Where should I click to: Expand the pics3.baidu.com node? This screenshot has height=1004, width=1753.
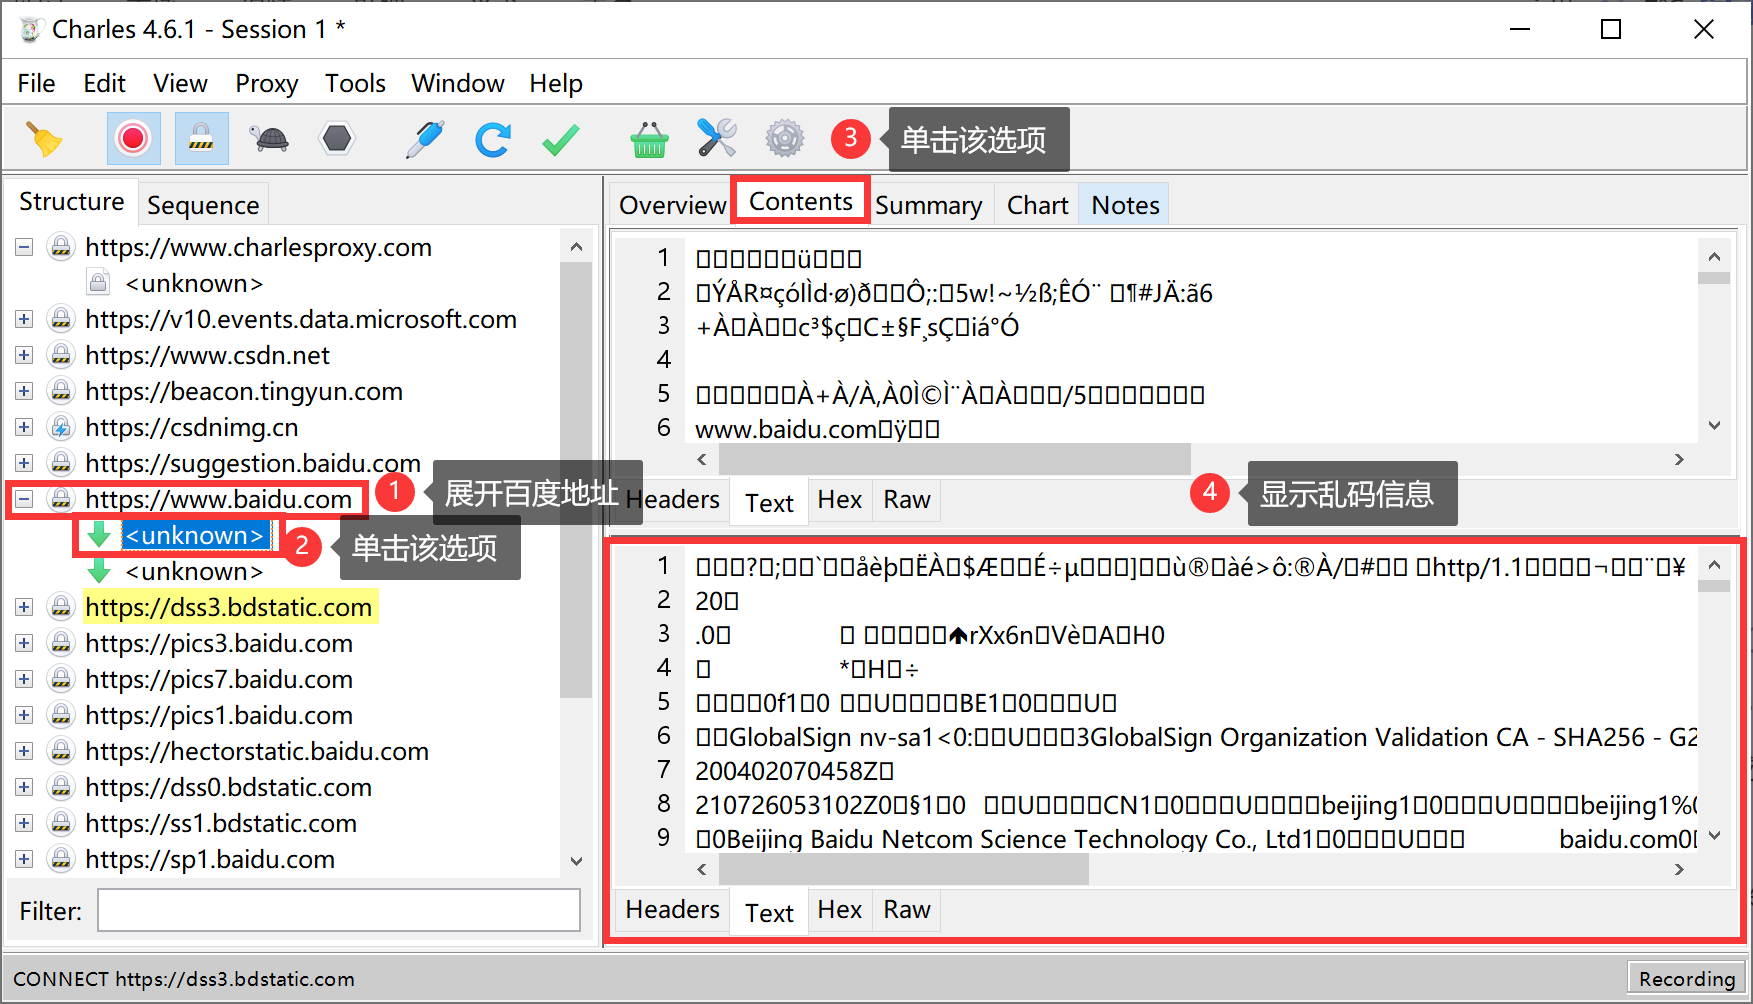pos(24,643)
